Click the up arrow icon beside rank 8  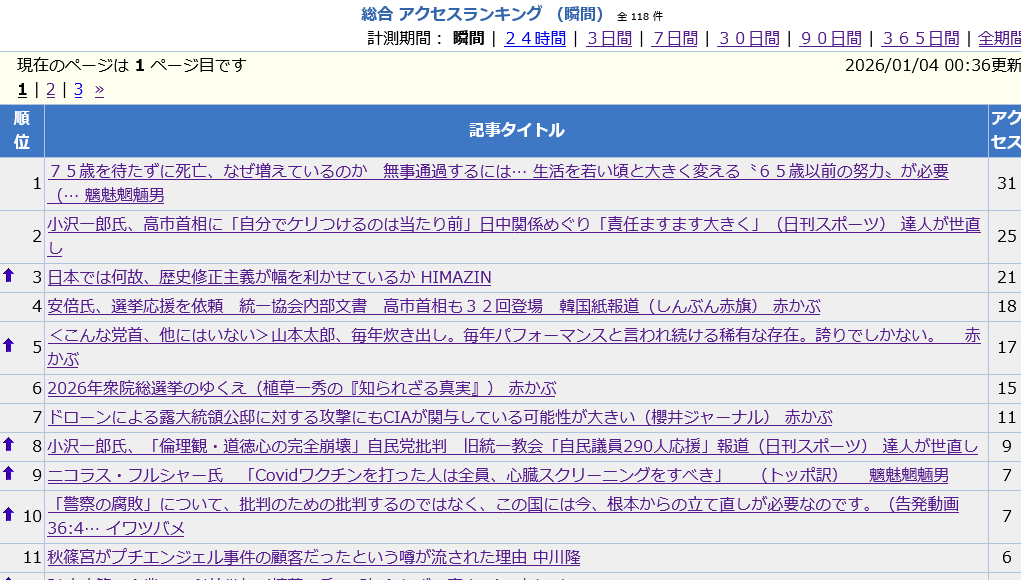[x=9, y=445]
